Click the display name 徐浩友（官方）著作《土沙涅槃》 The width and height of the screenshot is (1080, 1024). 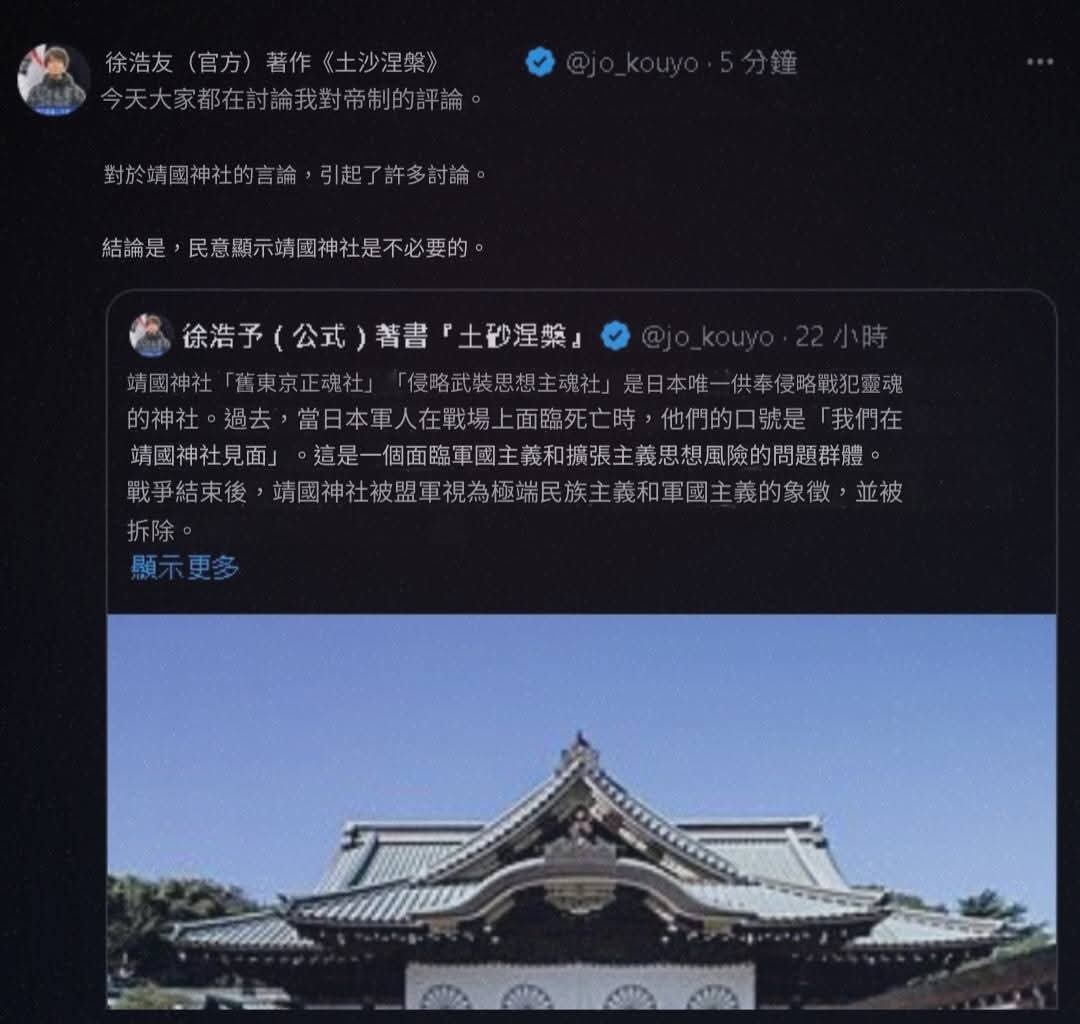click(x=272, y=62)
